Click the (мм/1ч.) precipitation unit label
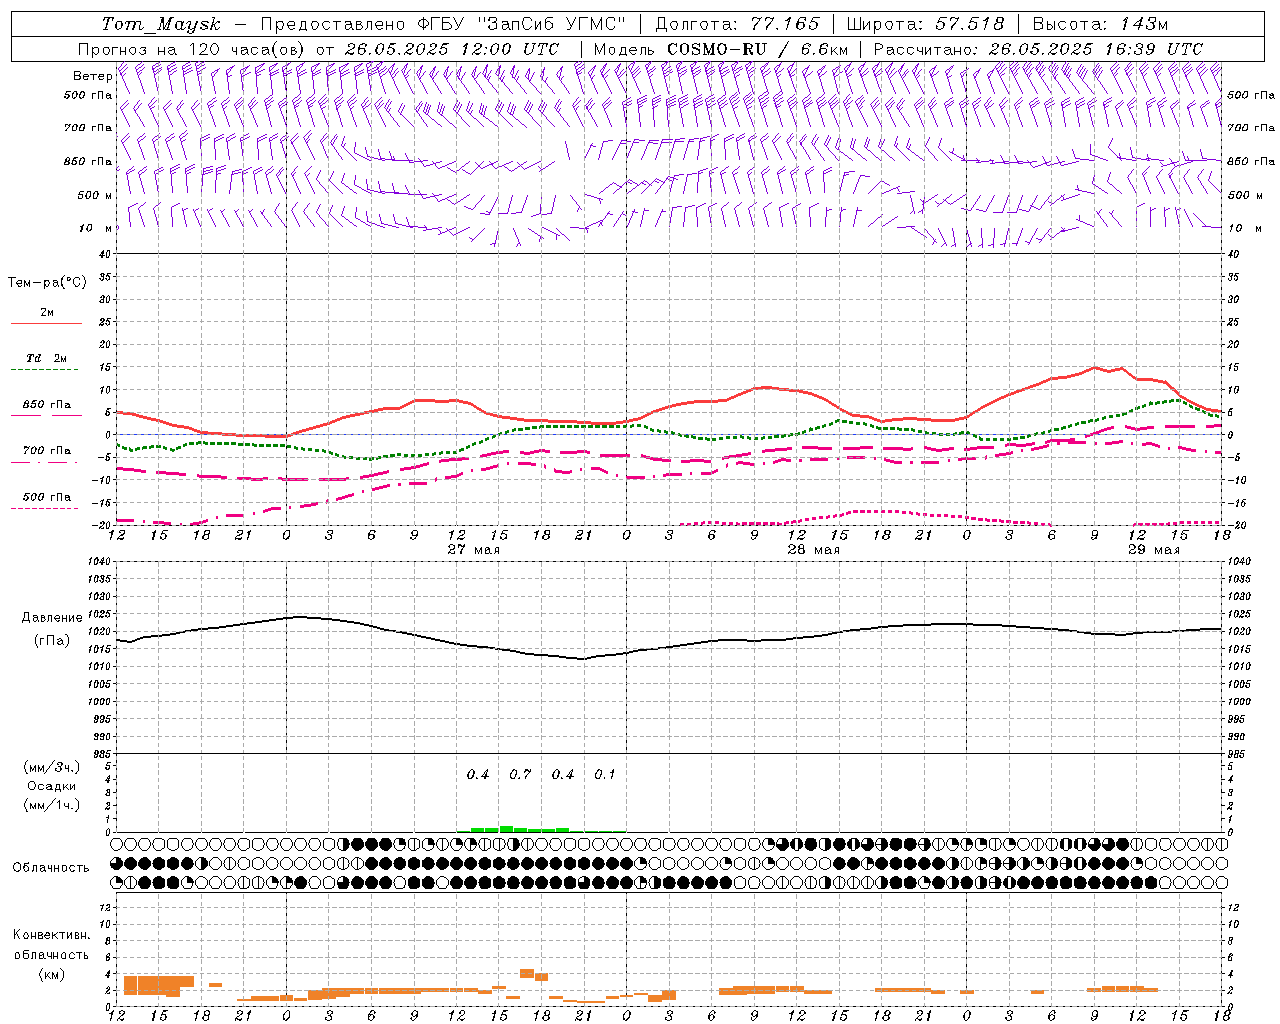Image resolution: width=1280 pixels, height=1024 pixels. coord(52,805)
